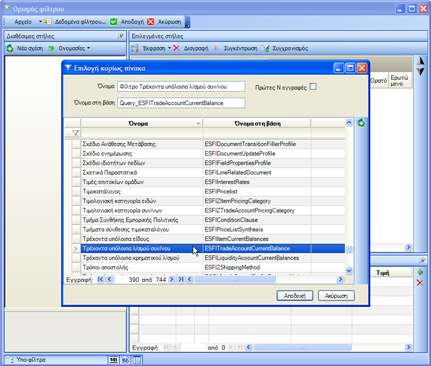Select row Σχέδιο ιδιοτήτων πεδίων
Viewport: 431px width, 366px height.
[208, 163]
